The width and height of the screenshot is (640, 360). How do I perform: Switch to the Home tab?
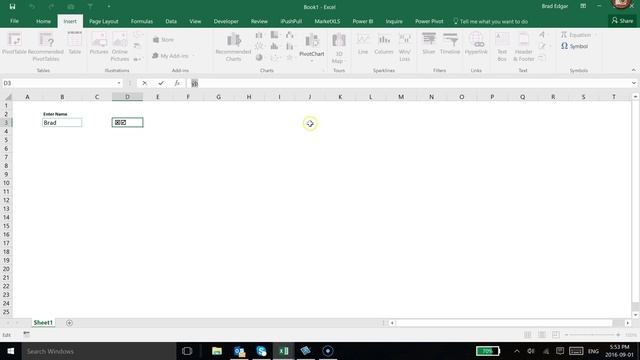coord(43,21)
